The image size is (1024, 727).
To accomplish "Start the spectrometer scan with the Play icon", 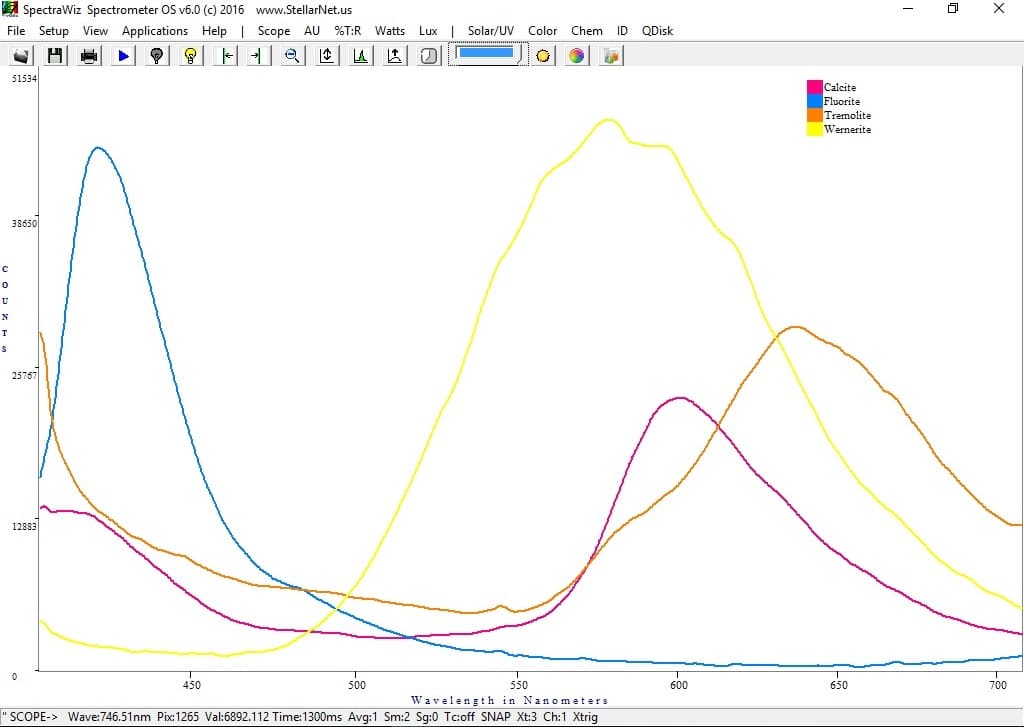I will [121, 55].
